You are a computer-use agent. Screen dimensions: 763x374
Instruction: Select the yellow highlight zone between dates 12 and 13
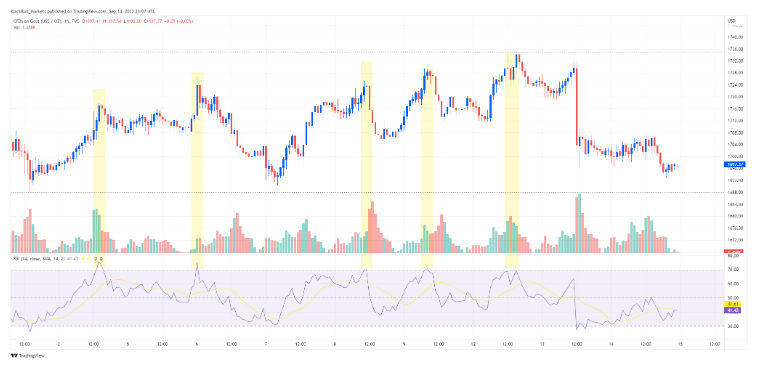click(x=512, y=160)
